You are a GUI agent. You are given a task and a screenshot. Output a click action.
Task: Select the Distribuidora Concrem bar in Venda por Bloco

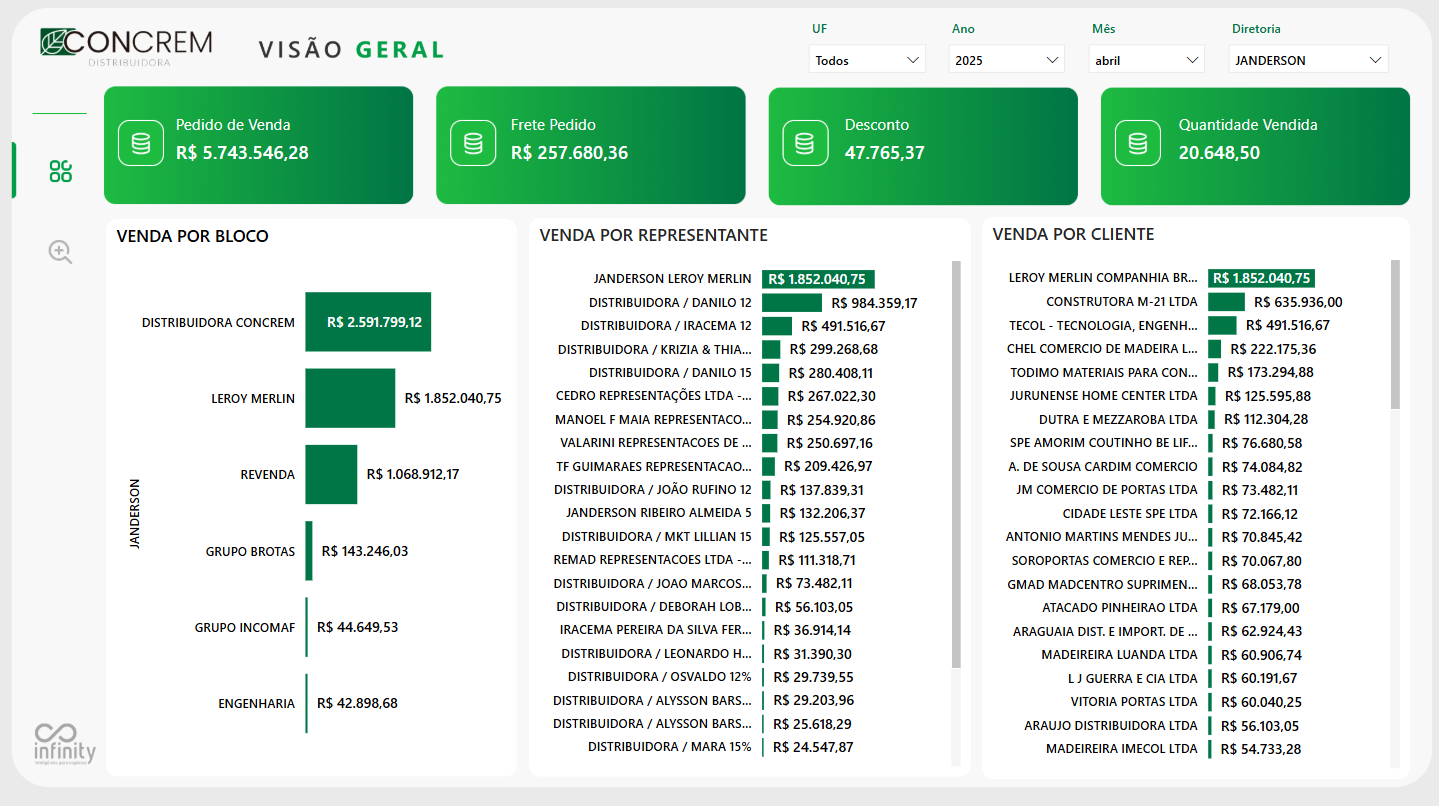pyautogui.click(x=368, y=322)
